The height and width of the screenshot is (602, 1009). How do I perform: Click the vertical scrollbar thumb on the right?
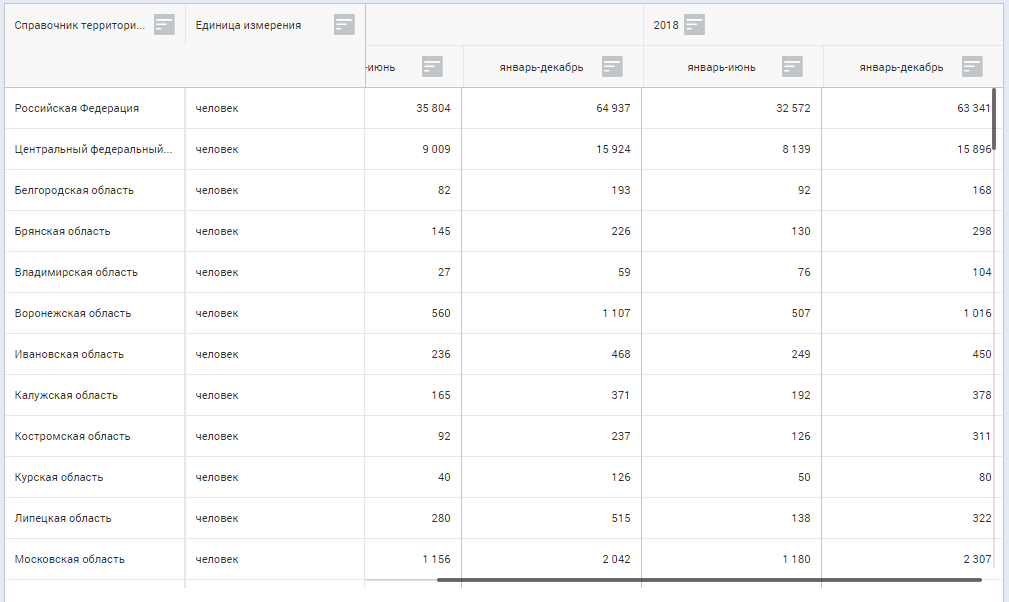pos(994,118)
